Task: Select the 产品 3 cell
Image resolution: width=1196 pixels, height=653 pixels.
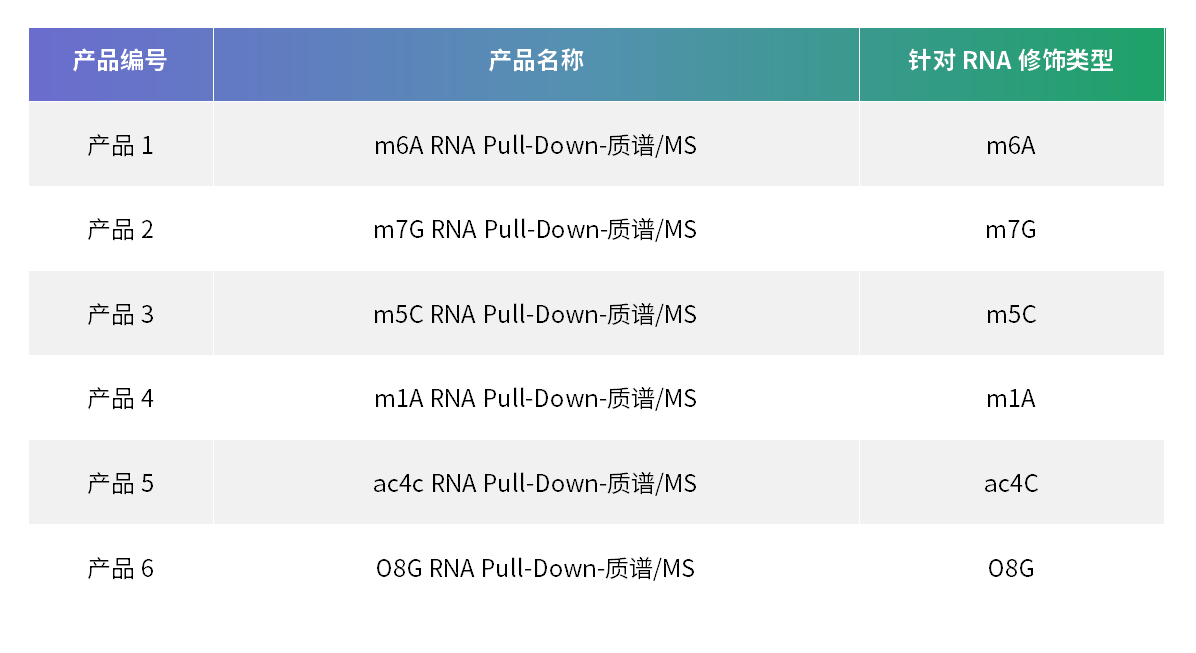Action: click(x=120, y=315)
